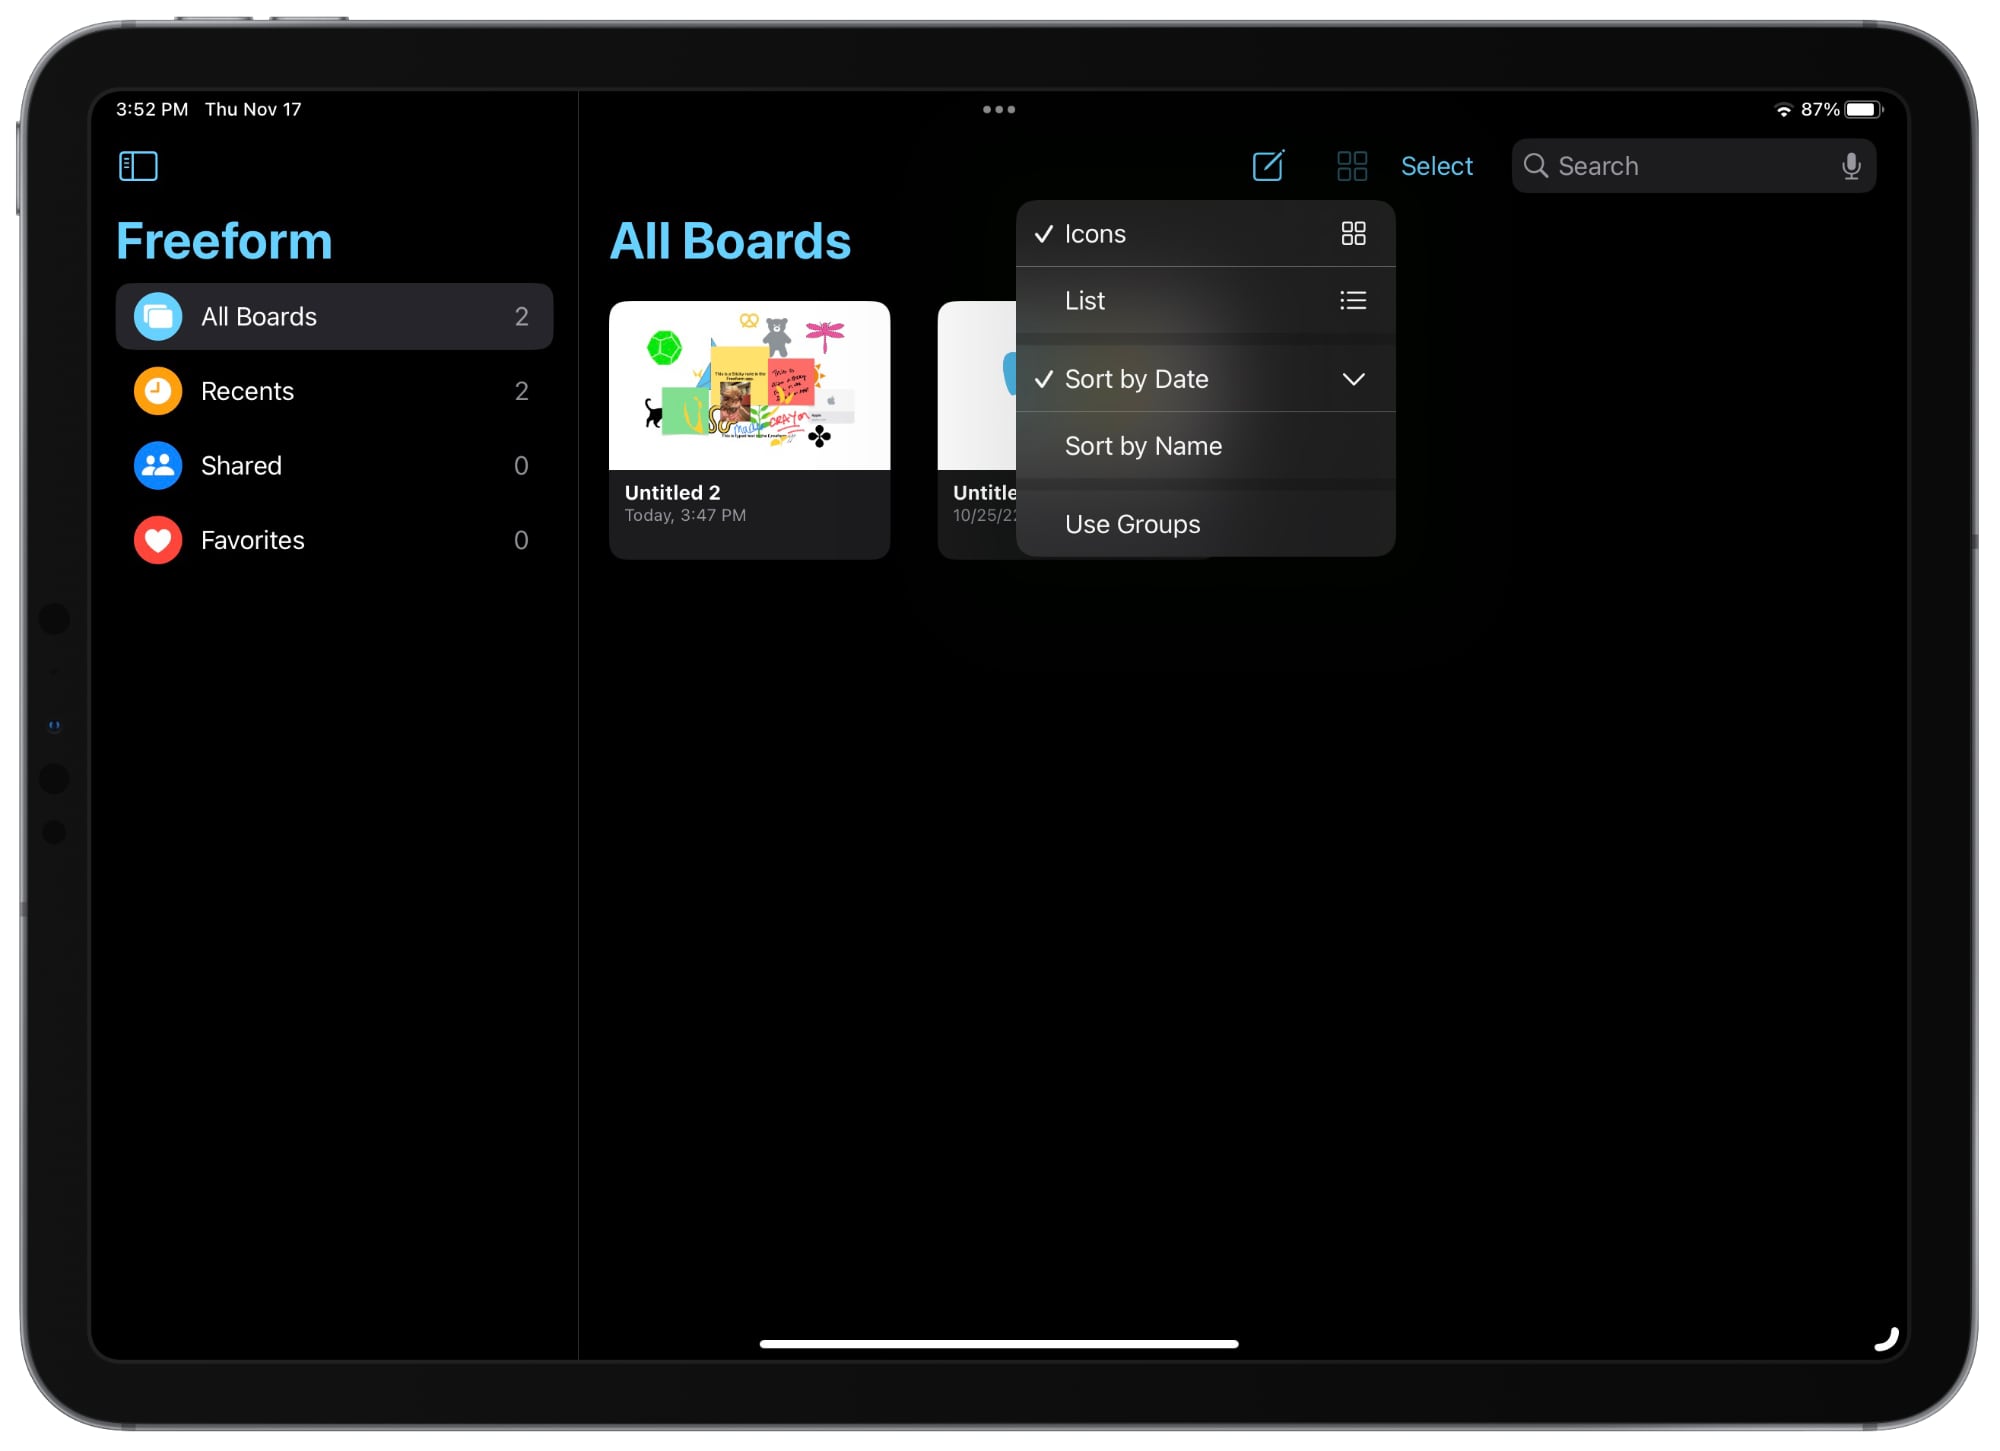Select the grid view icon
This screenshot has height=1451, width=2000.
(1349, 166)
